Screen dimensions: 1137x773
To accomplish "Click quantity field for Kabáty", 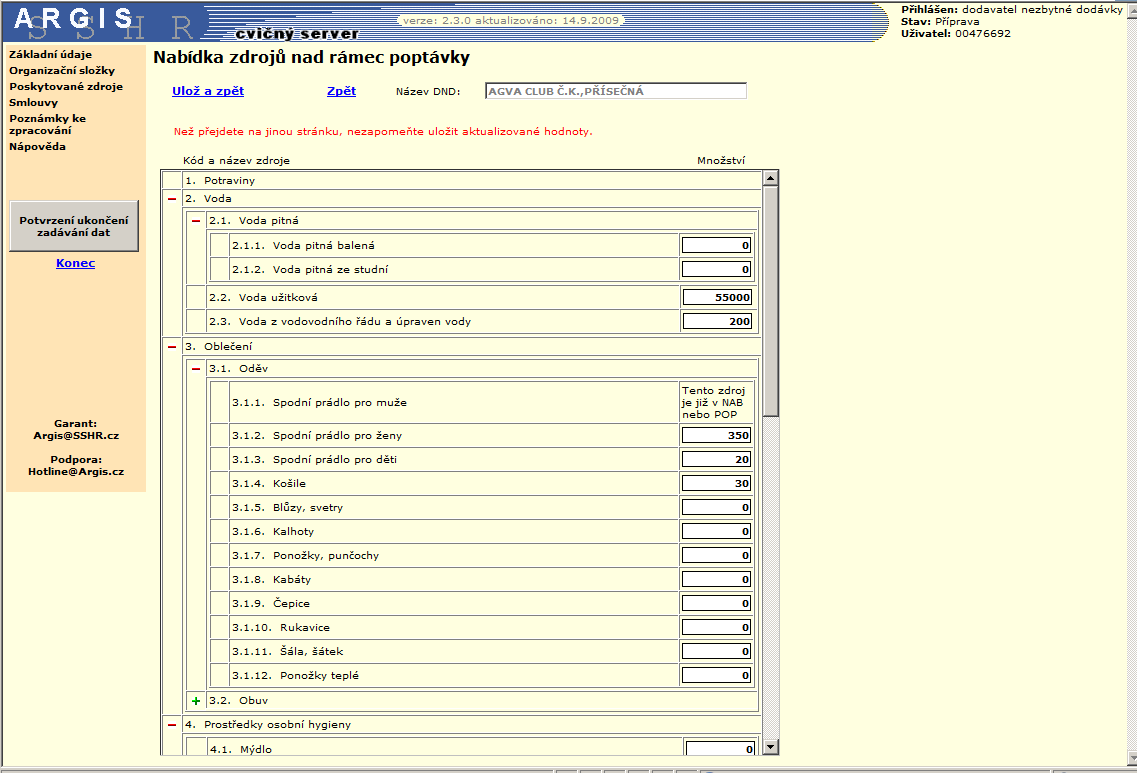I will click(716, 579).
